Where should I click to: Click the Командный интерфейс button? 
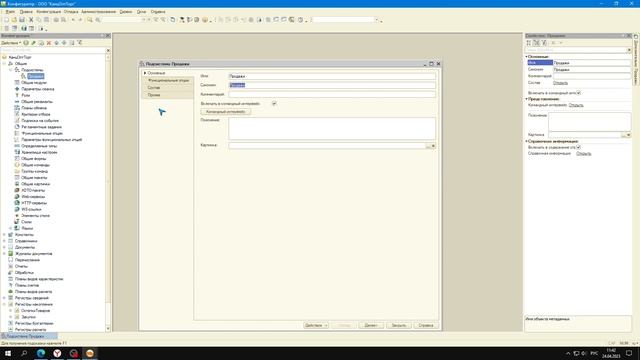pyautogui.click(x=225, y=111)
